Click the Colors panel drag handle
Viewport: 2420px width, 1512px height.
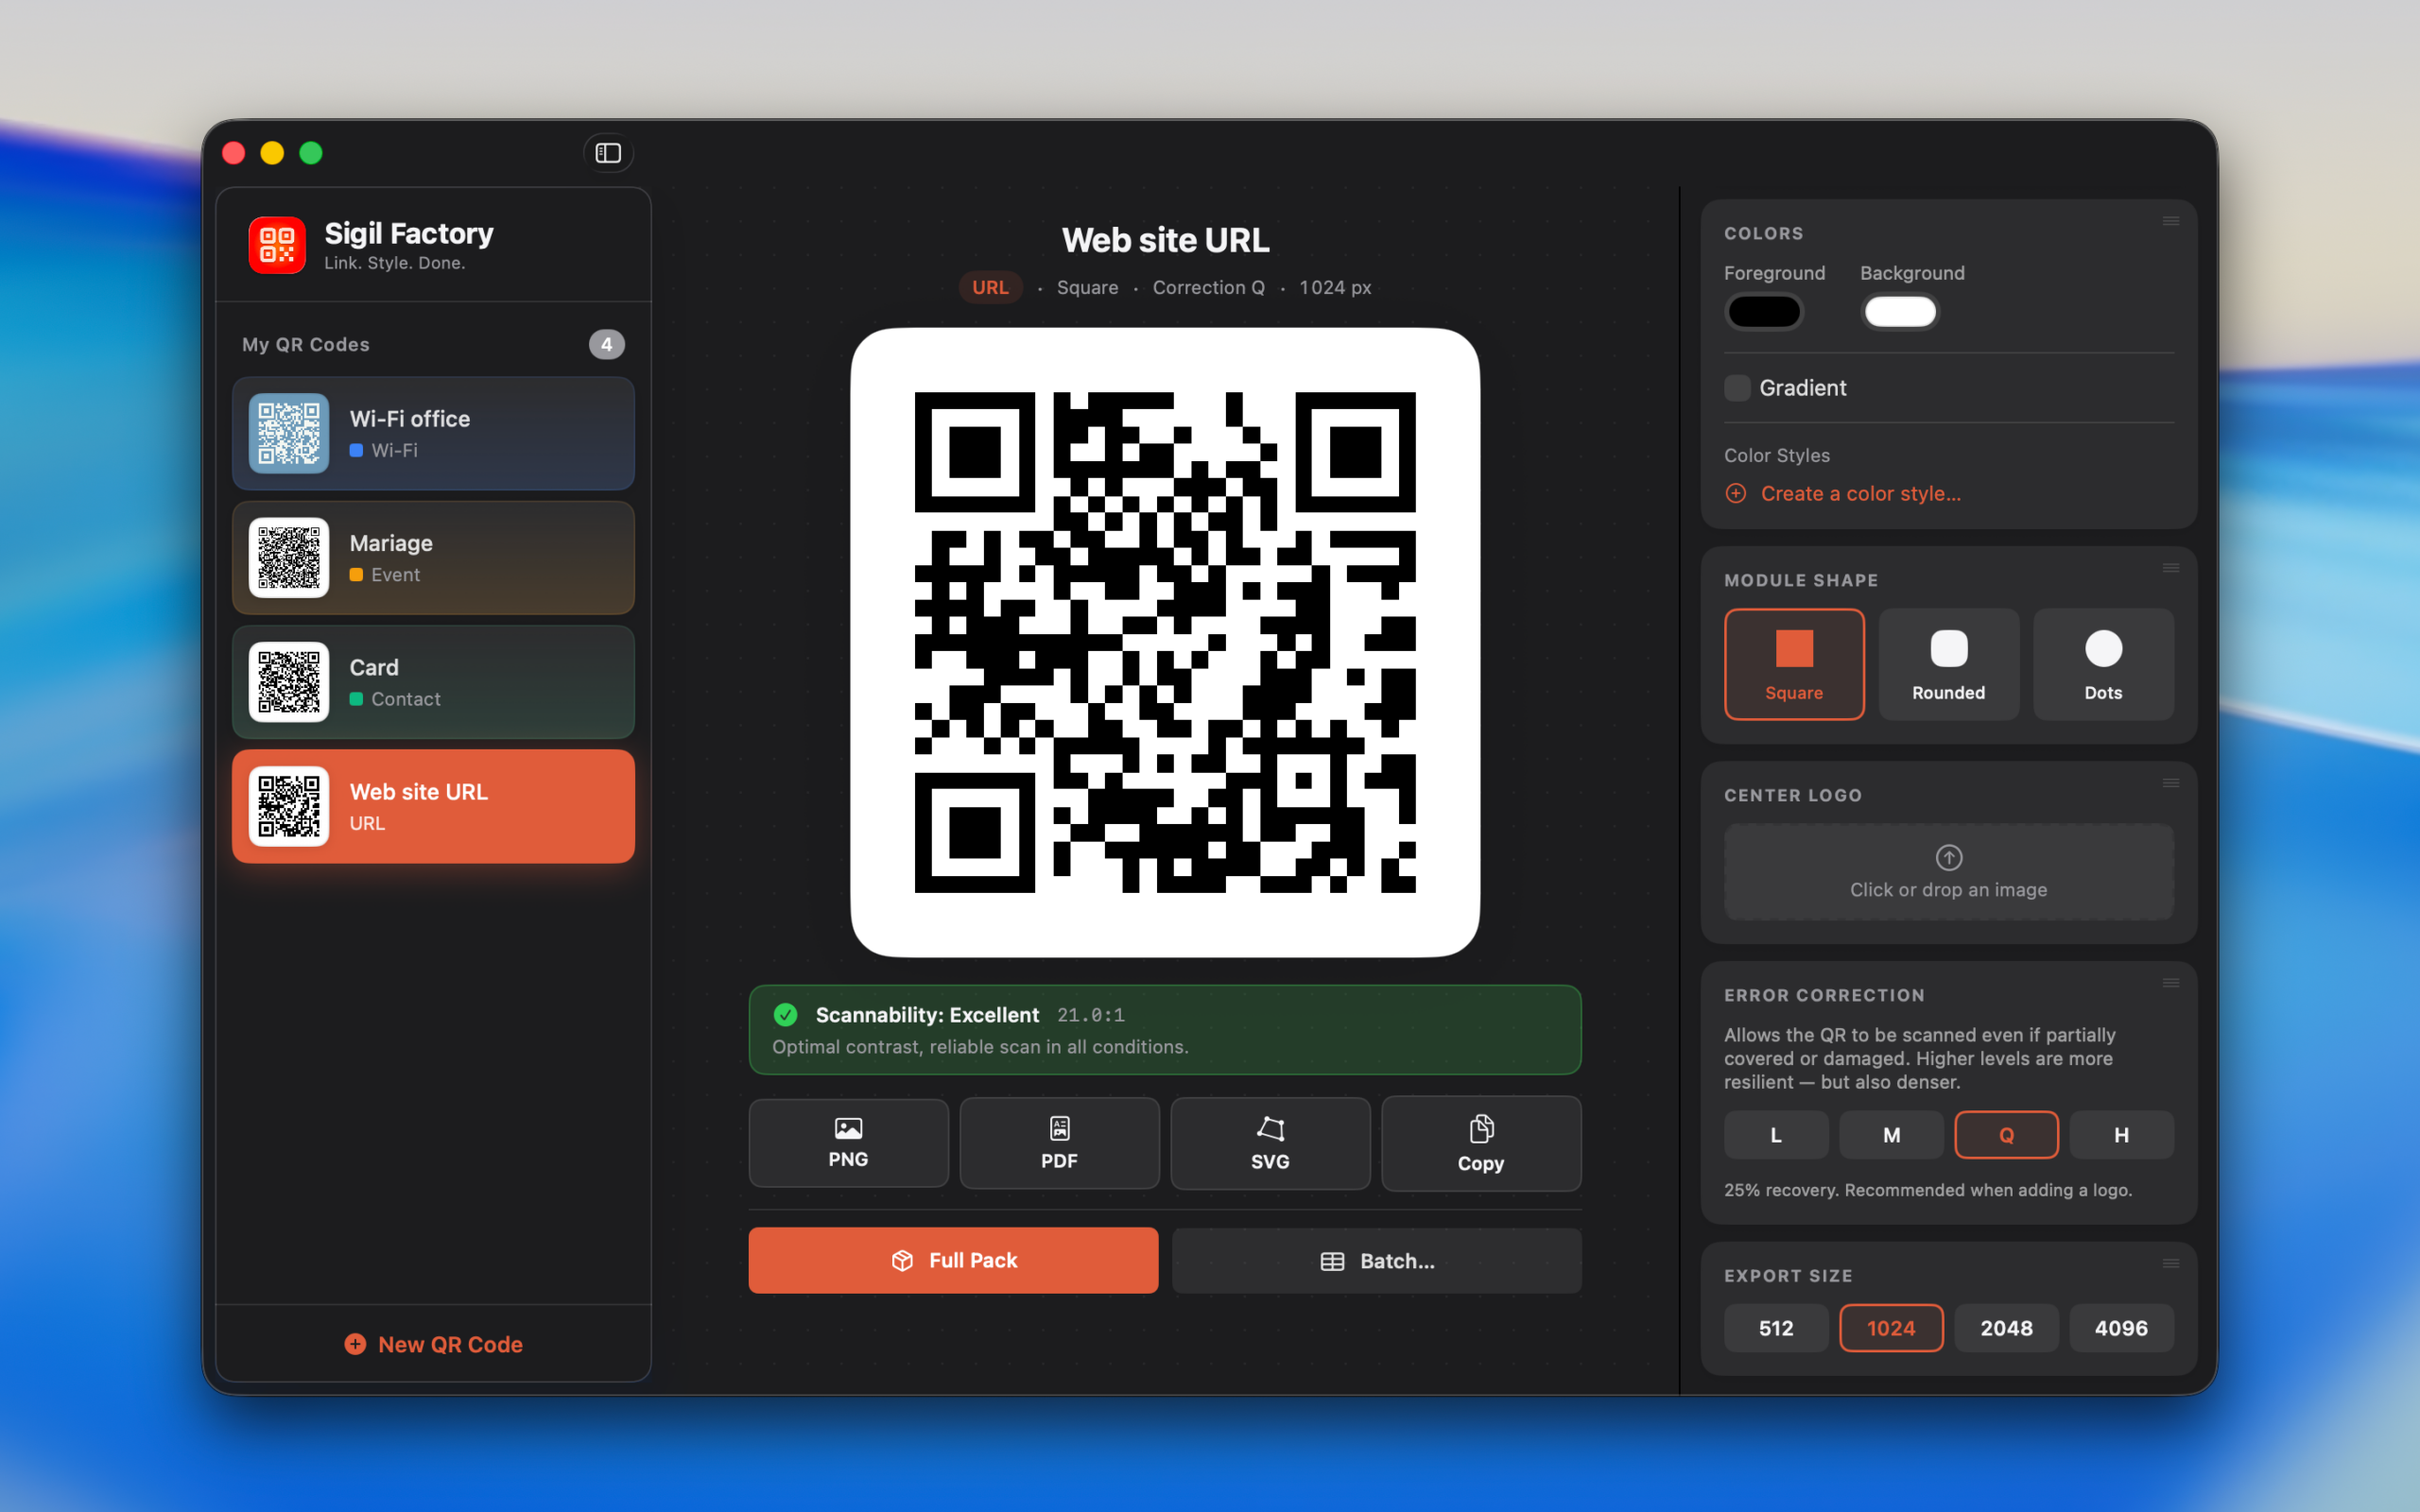coord(2170,221)
